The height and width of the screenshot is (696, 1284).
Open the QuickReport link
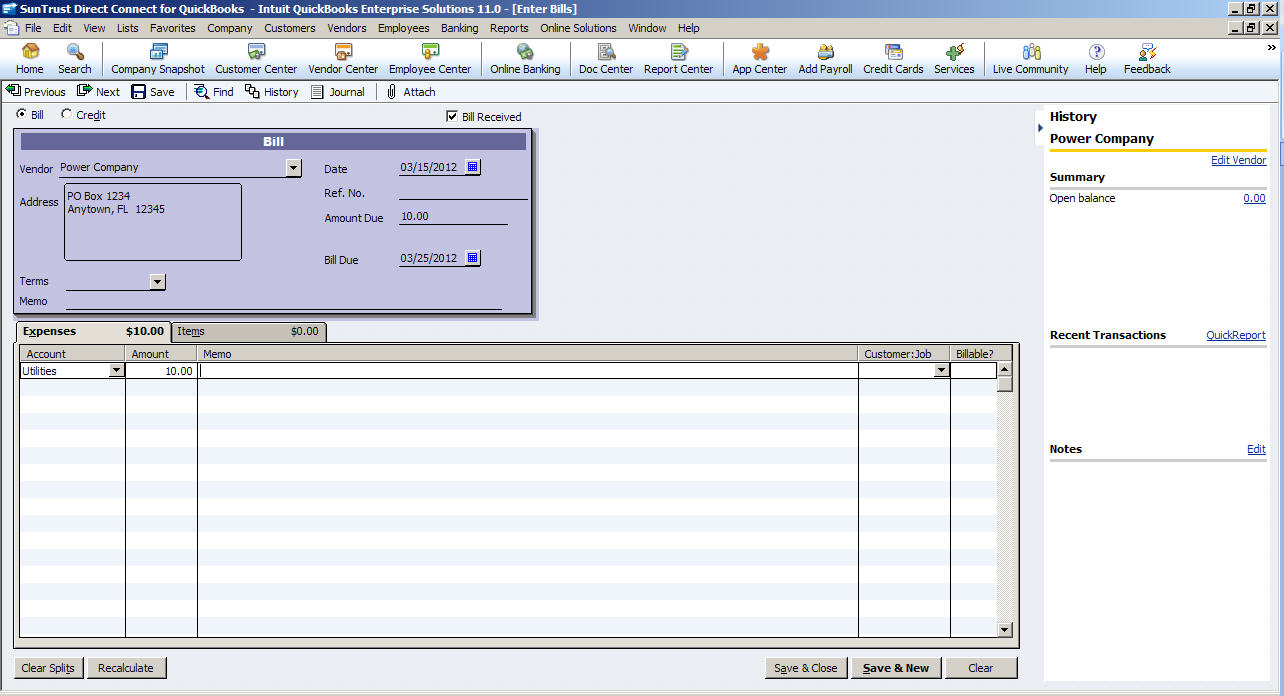(1236, 335)
